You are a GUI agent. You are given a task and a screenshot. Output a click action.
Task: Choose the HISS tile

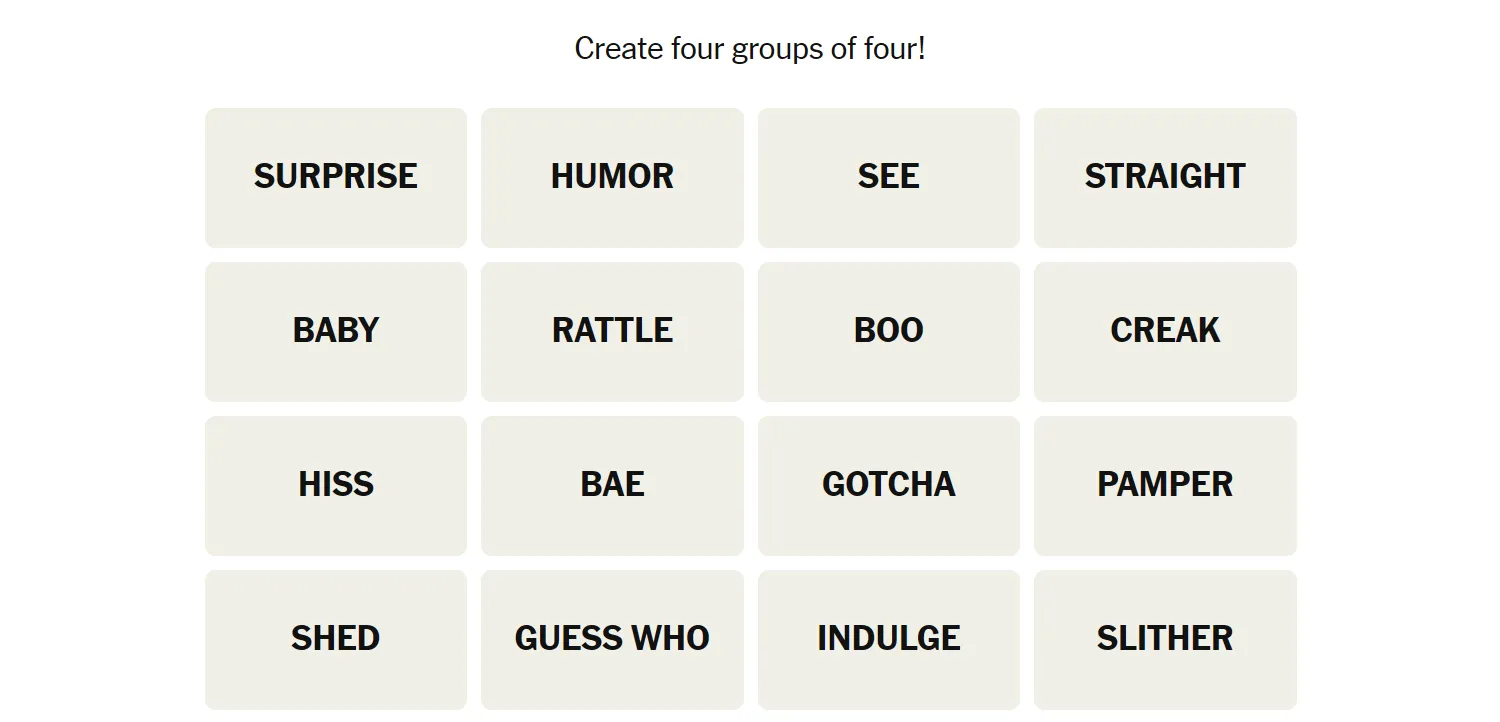click(336, 486)
